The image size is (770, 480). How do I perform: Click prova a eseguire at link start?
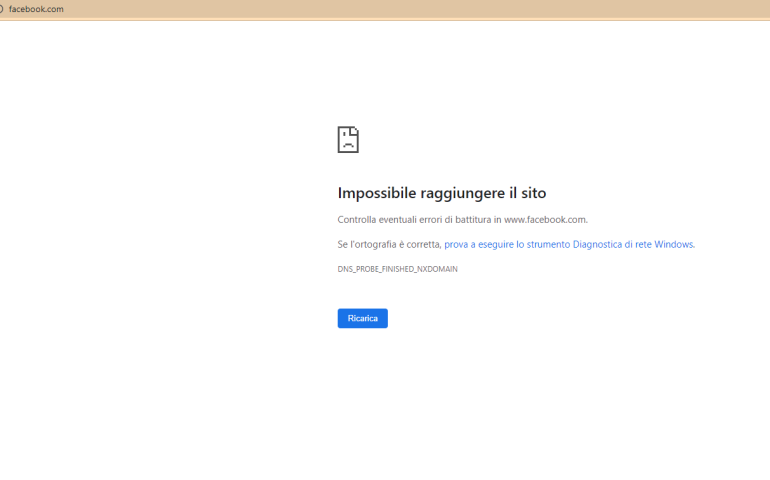tap(478, 244)
